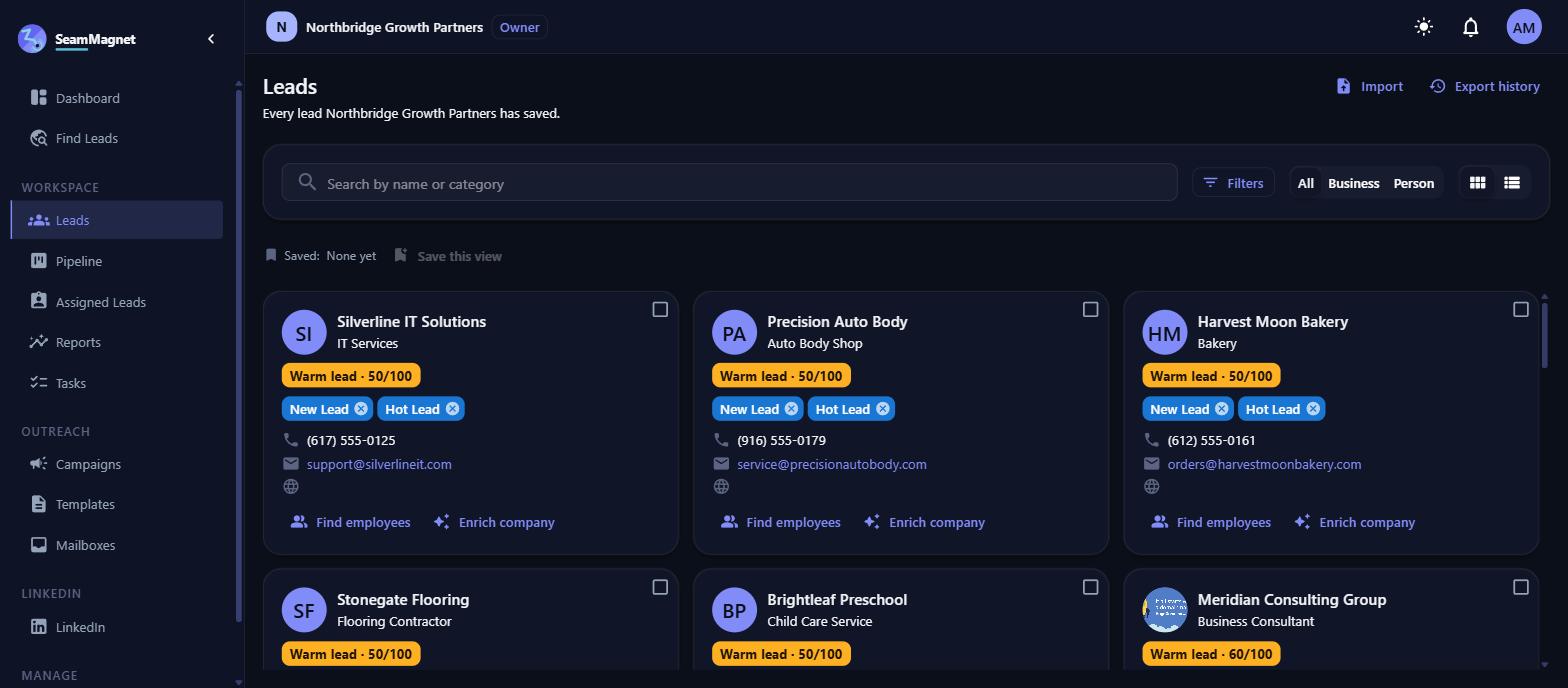
Task: Select the Silverline IT Solutions checkbox
Action: [x=660, y=310]
